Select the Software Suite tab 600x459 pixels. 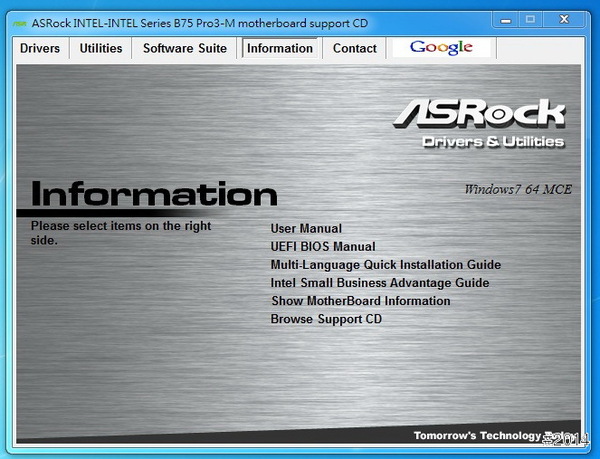tap(185, 48)
